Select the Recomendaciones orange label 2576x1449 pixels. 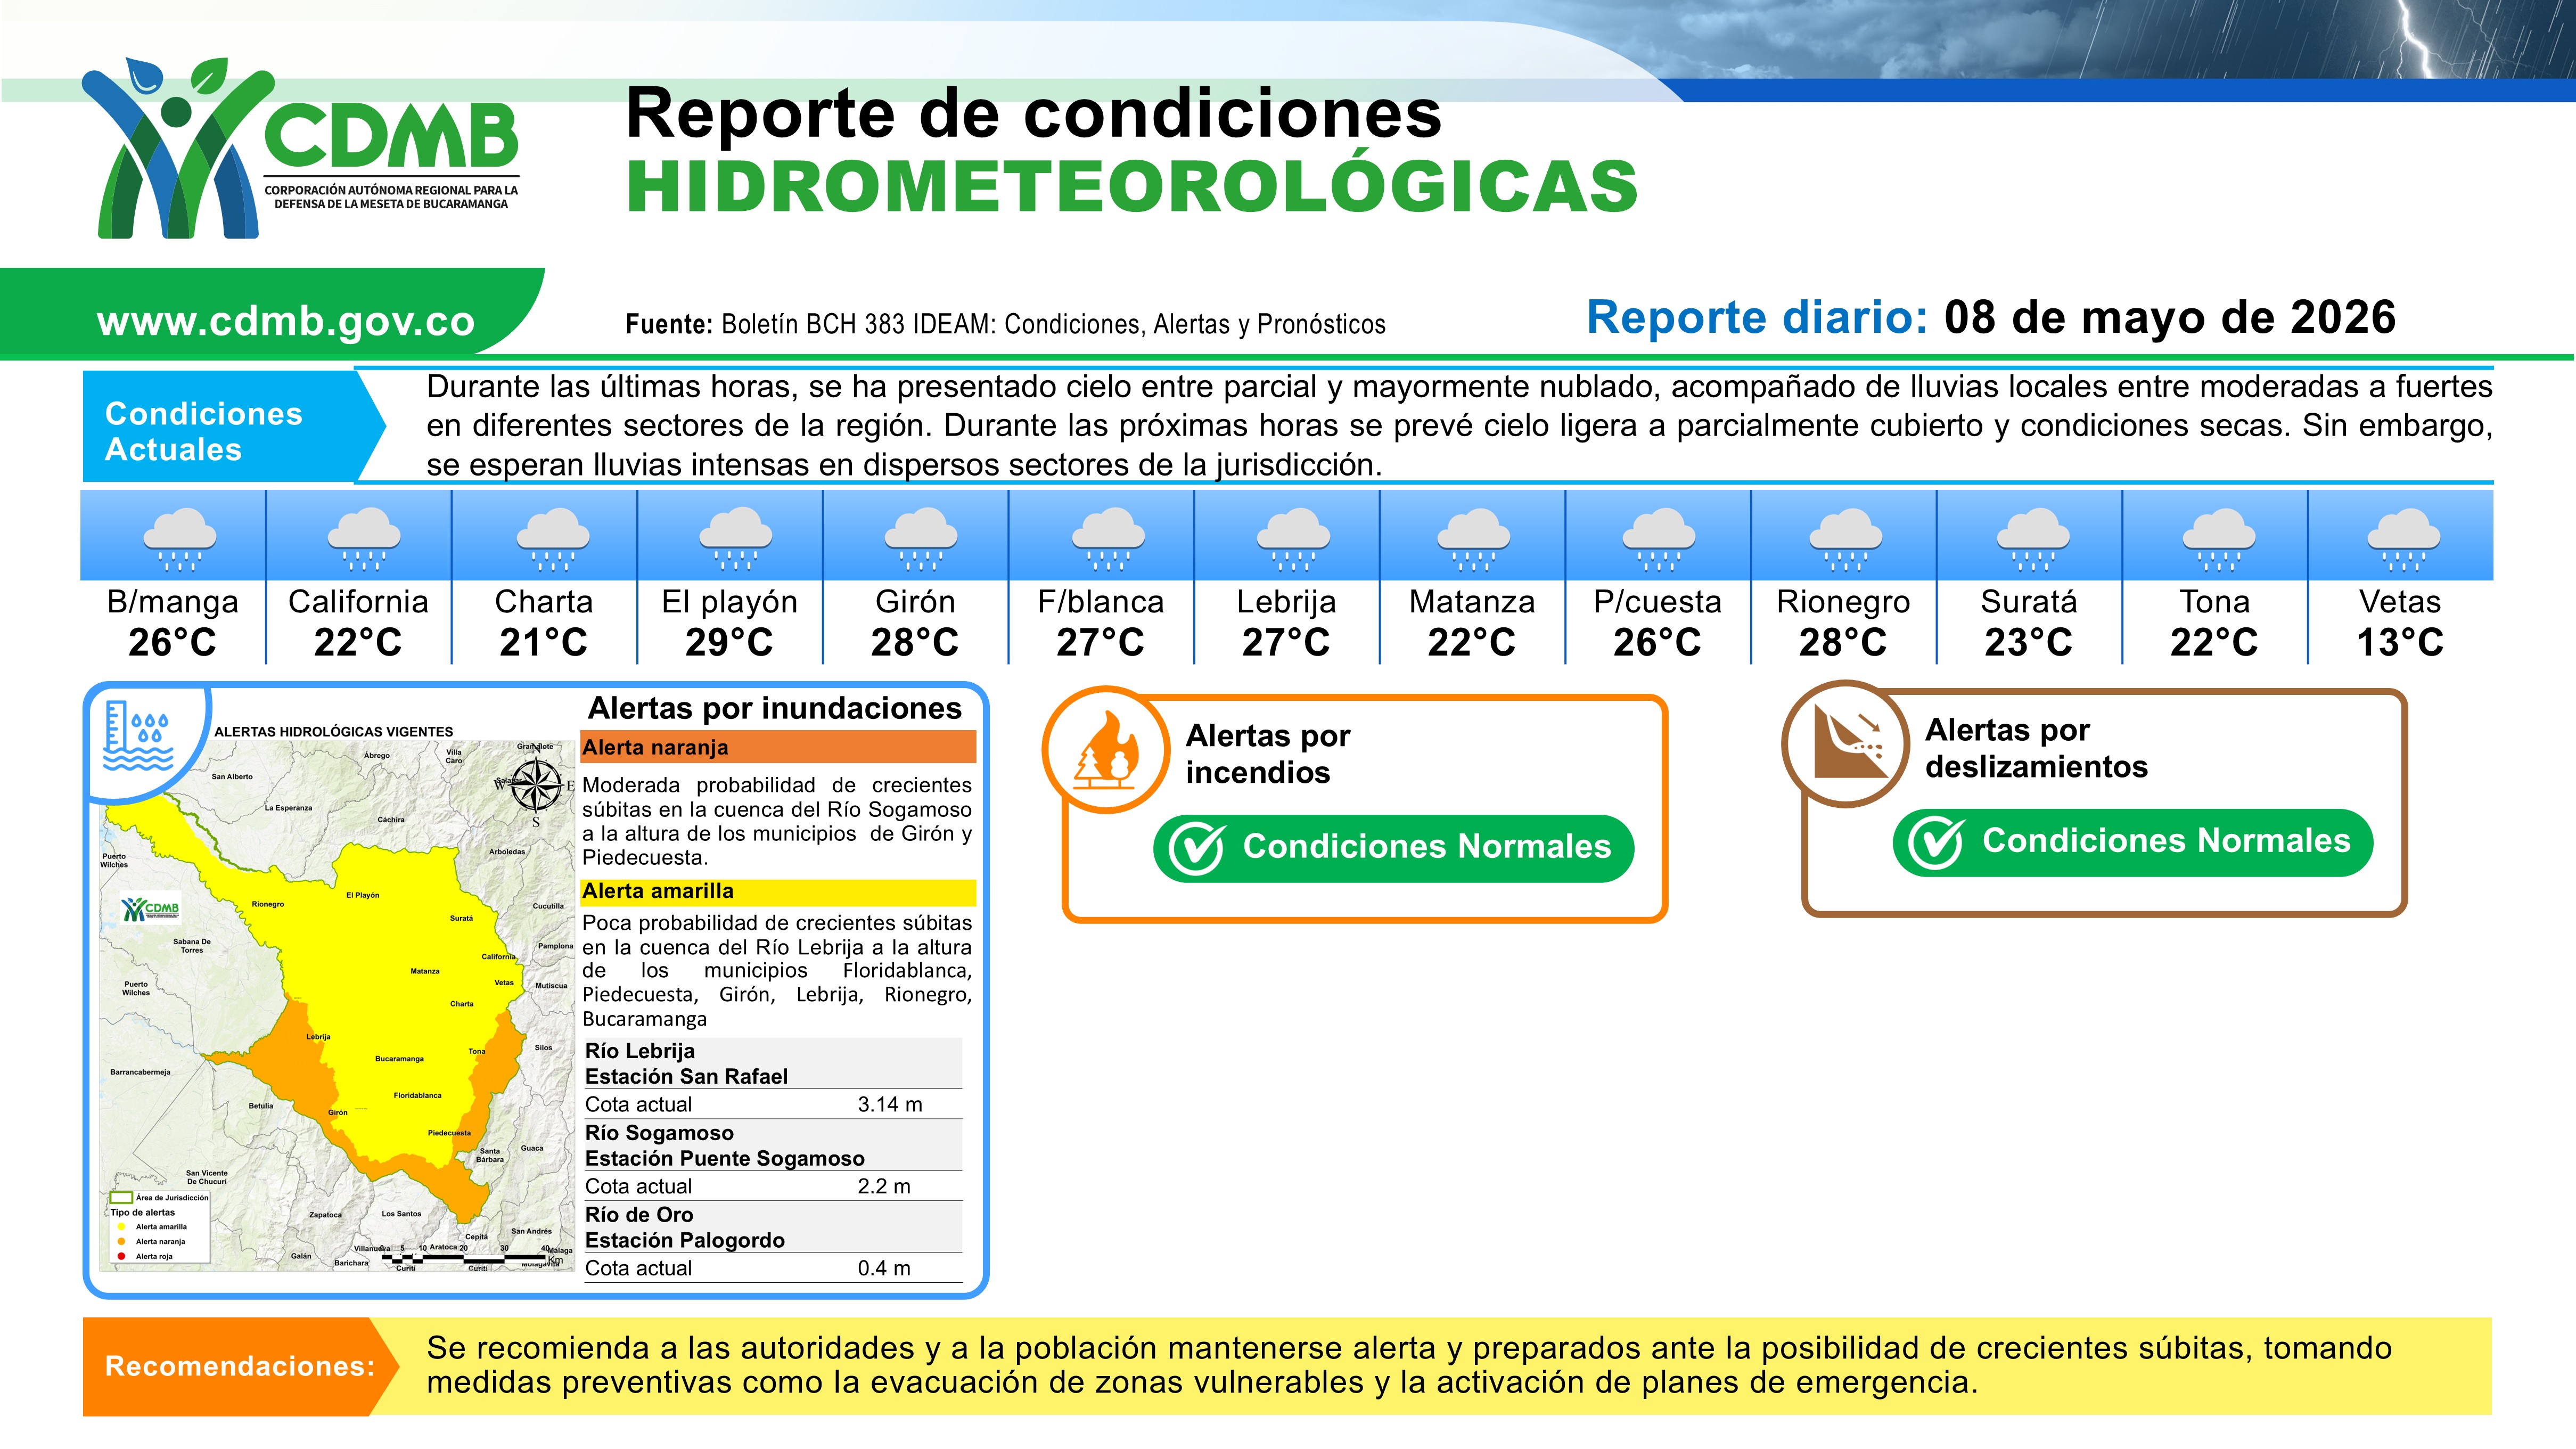240,1366
